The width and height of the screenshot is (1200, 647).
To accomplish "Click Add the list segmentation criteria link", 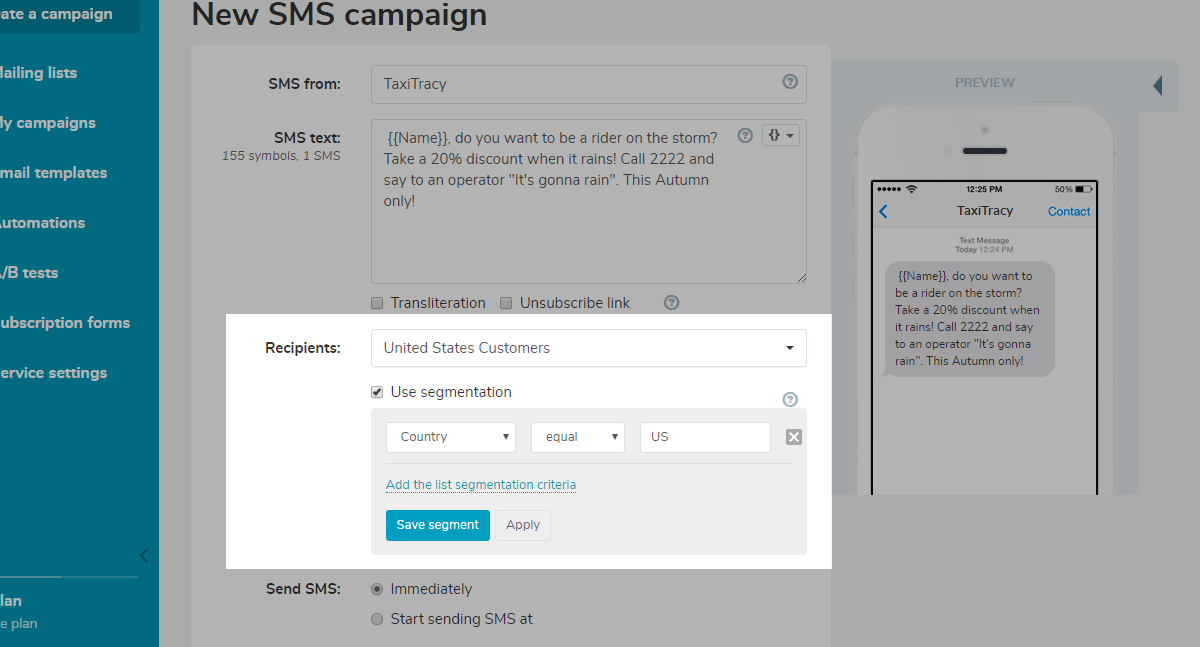I will coord(480,484).
